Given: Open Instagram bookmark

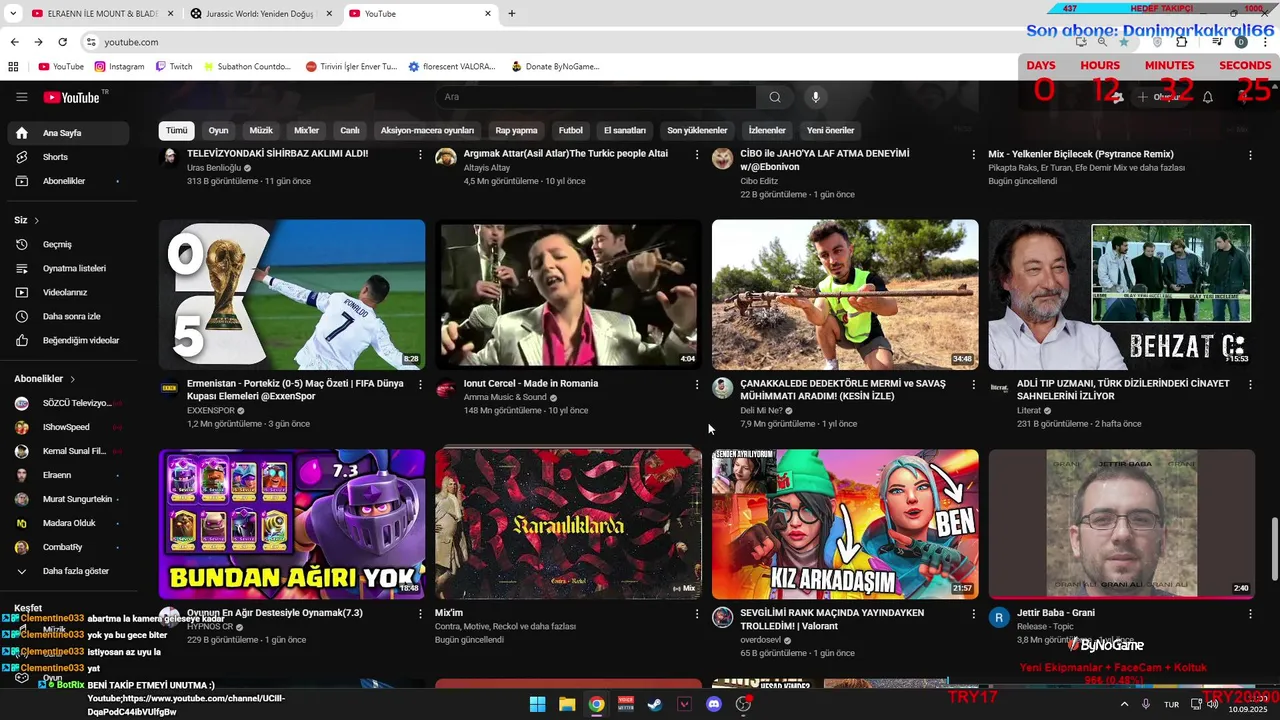Looking at the screenshot, I should click(119, 67).
